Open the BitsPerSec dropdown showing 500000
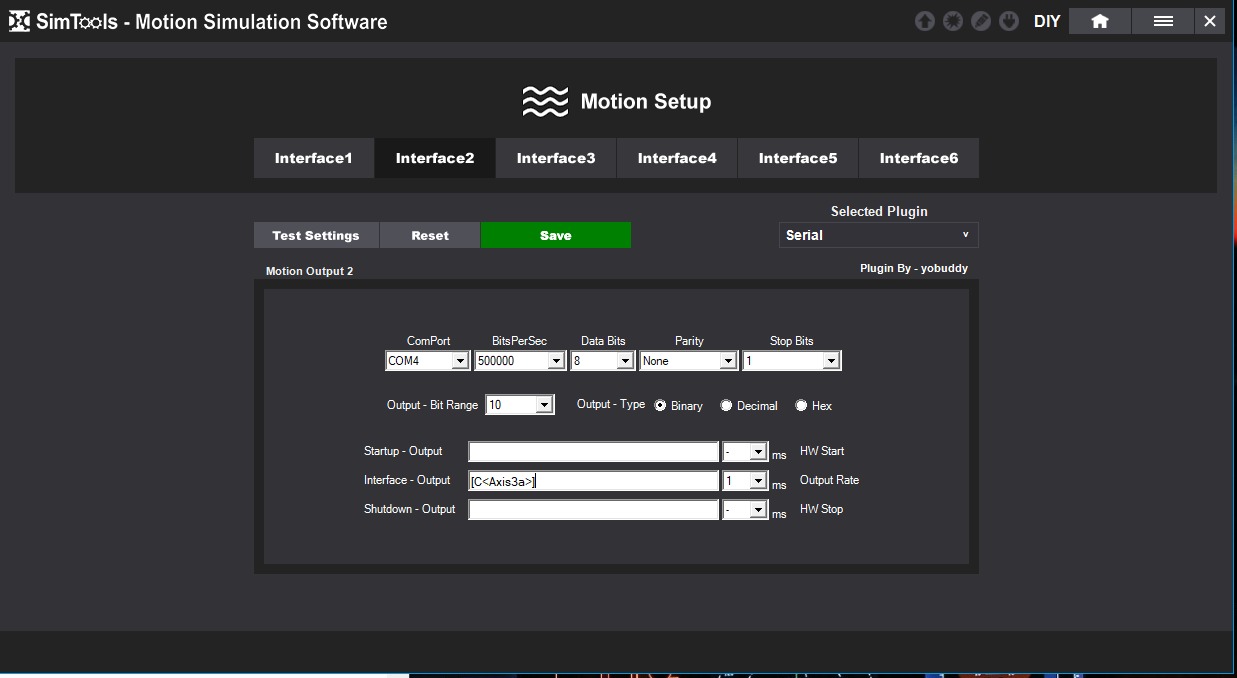Image resolution: width=1237 pixels, height=678 pixels. (520, 361)
